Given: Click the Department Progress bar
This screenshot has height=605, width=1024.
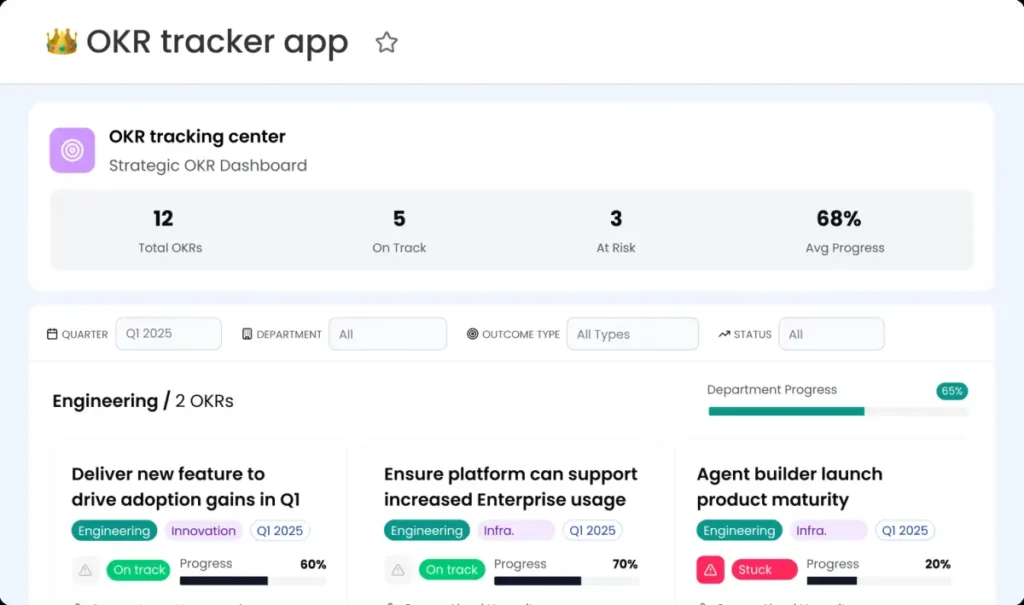Looking at the screenshot, I should [x=838, y=412].
